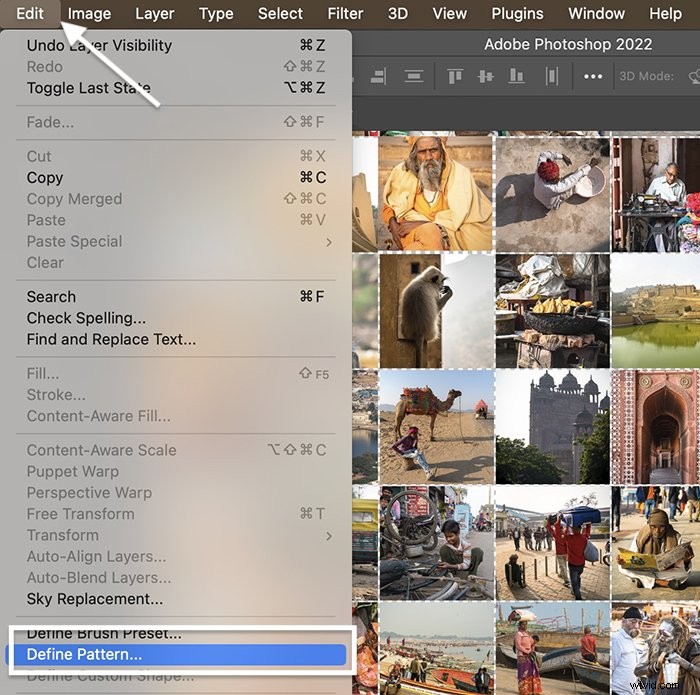Click the align top edges icon
The width and height of the screenshot is (700, 695).
point(454,77)
